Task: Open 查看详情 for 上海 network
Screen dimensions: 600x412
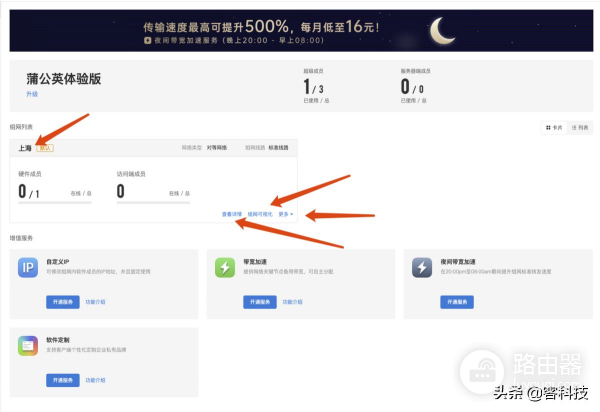Action: point(232,214)
